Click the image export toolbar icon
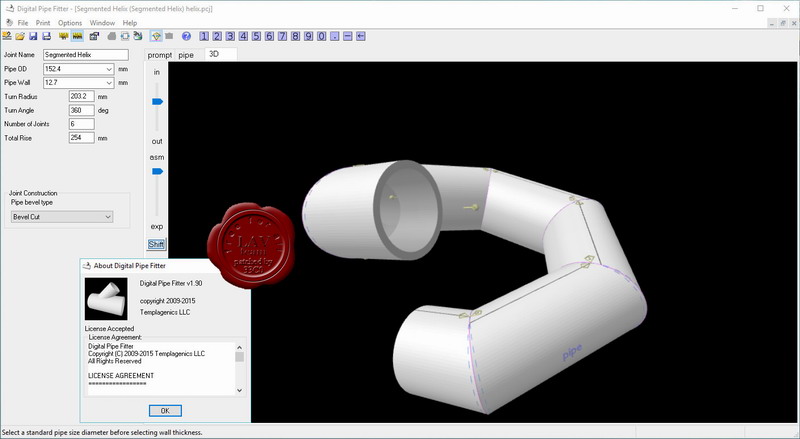The image size is (800, 439). [138, 36]
